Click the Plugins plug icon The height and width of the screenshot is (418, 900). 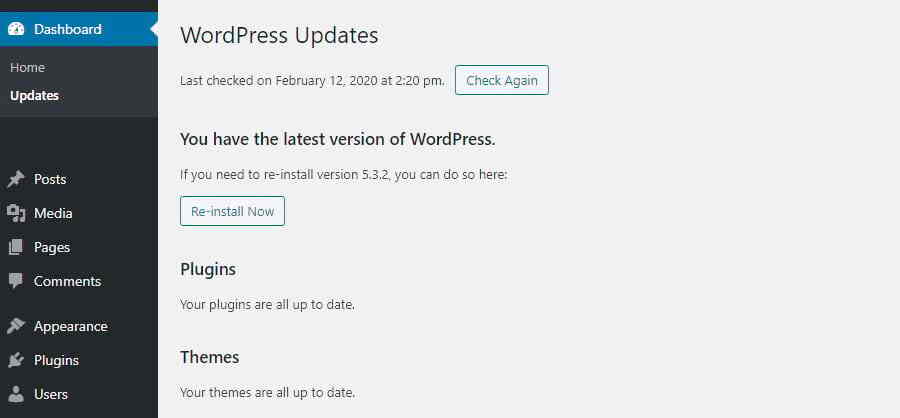pos(16,360)
